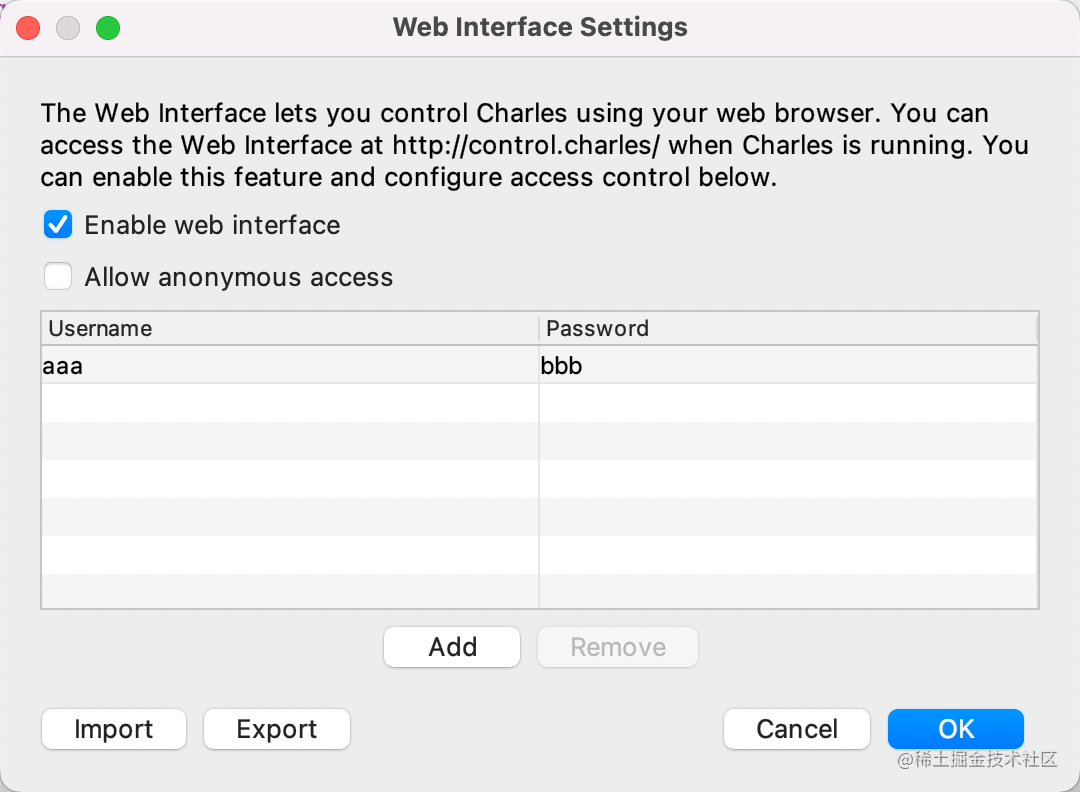
Task: Click the greyed-out Remove button
Action: (x=618, y=647)
